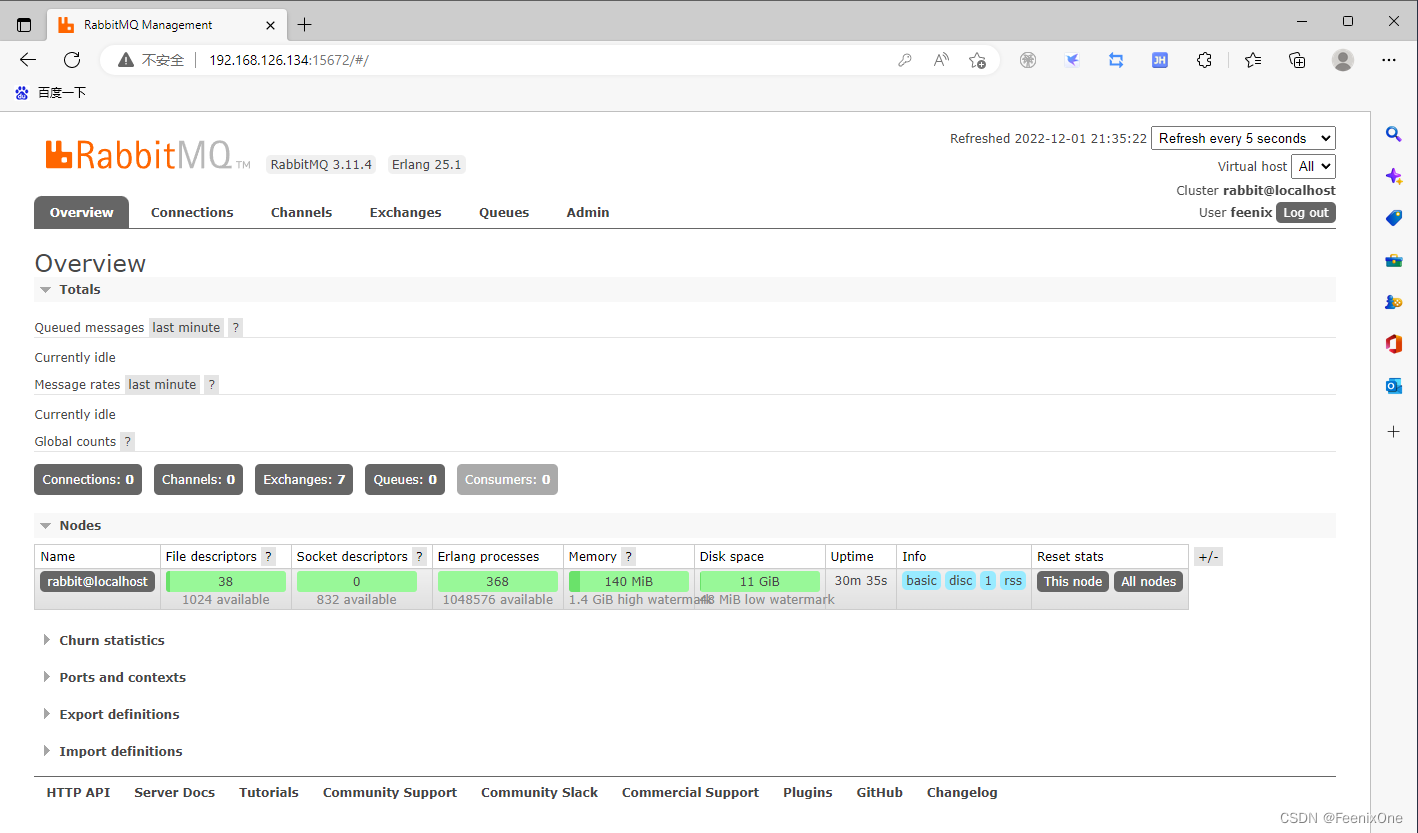The image size is (1418, 833).
Task: Open the Refresh every 5 seconds dropdown
Action: pyautogui.click(x=1243, y=138)
